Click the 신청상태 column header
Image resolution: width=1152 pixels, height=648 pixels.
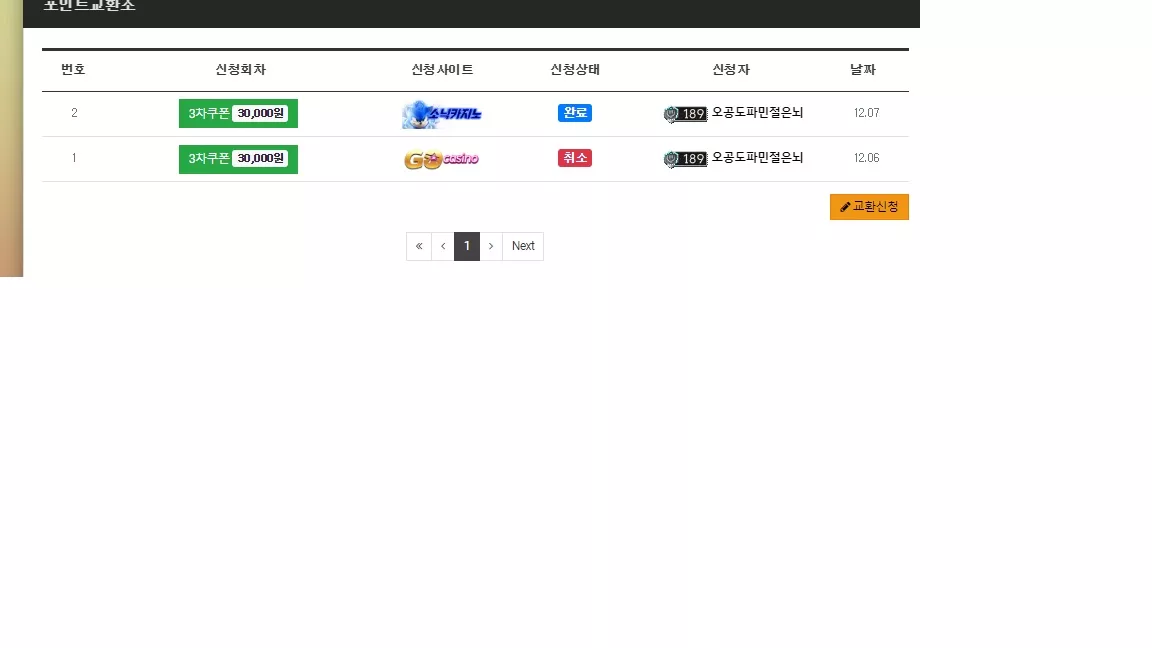point(575,70)
